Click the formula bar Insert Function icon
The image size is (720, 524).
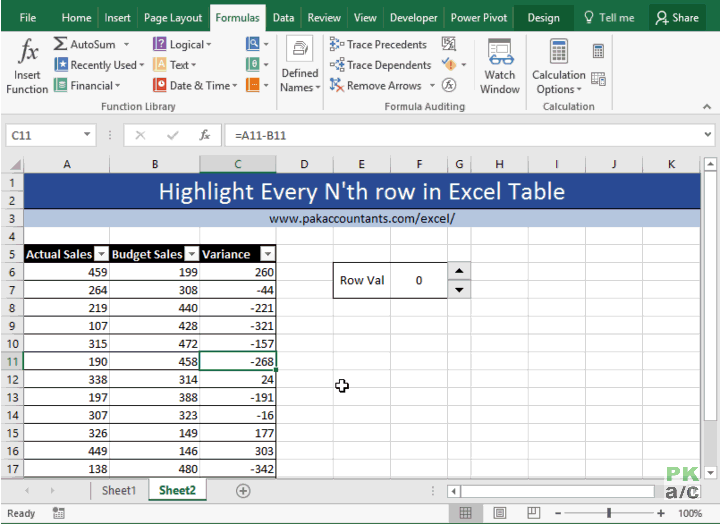[x=204, y=135]
